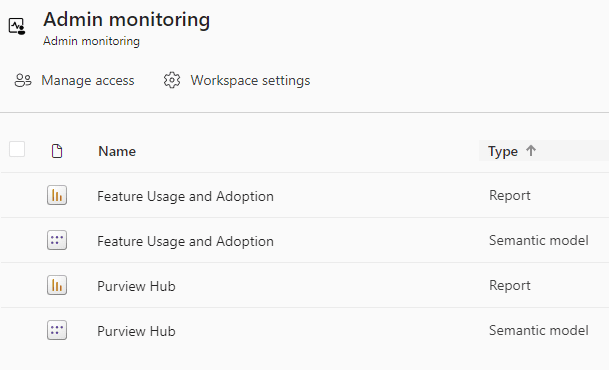Sort the list by the Type column
This screenshot has height=370, width=609.
[x=503, y=151]
